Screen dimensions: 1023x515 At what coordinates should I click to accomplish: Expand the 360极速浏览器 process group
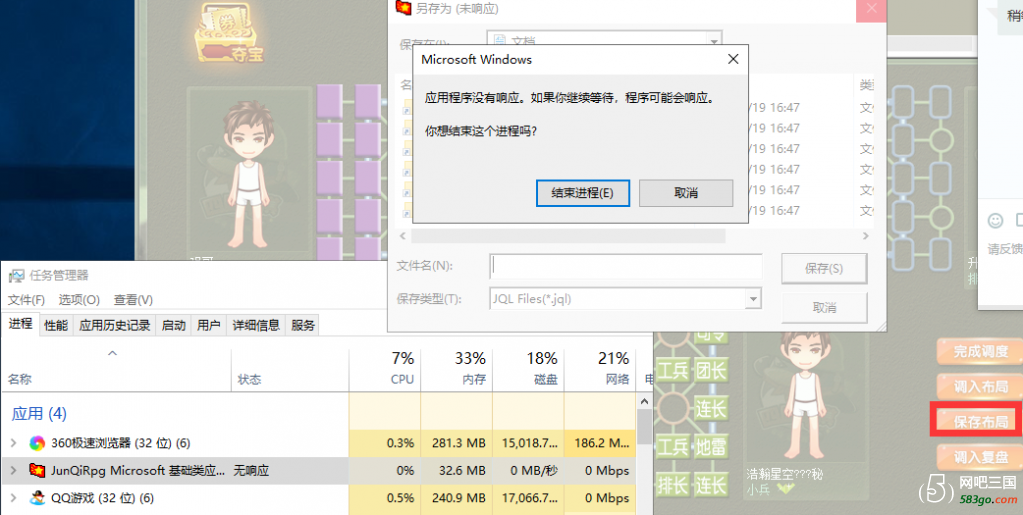click(x=13, y=443)
